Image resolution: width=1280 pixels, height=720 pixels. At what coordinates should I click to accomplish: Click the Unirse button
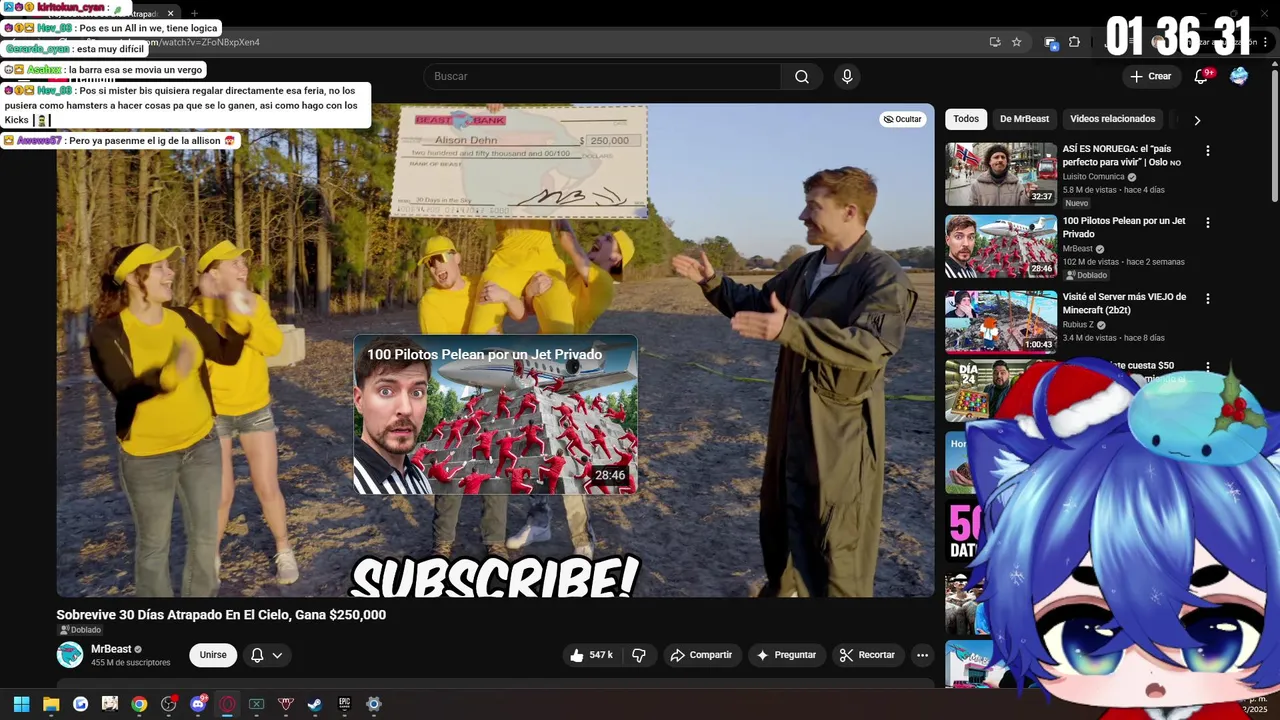point(213,655)
